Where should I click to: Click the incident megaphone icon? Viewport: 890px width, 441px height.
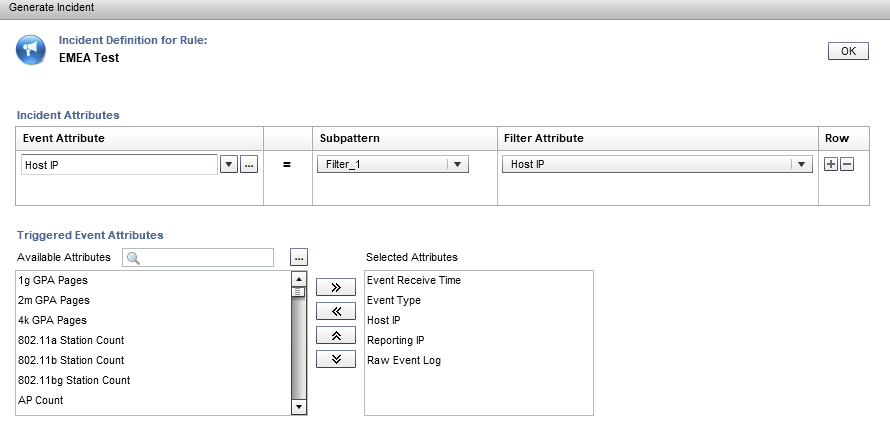click(31, 50)
